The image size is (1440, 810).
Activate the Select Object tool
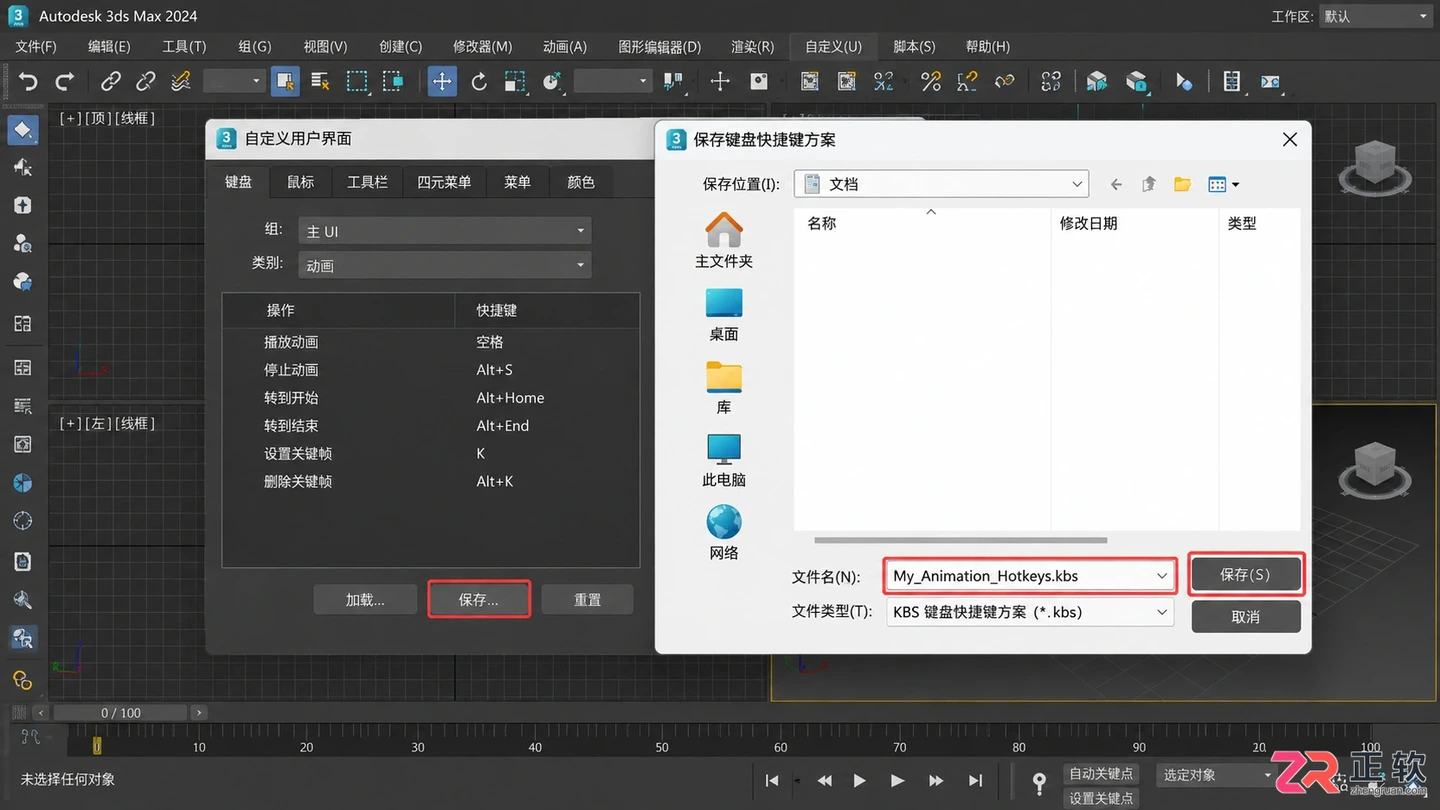285,81
